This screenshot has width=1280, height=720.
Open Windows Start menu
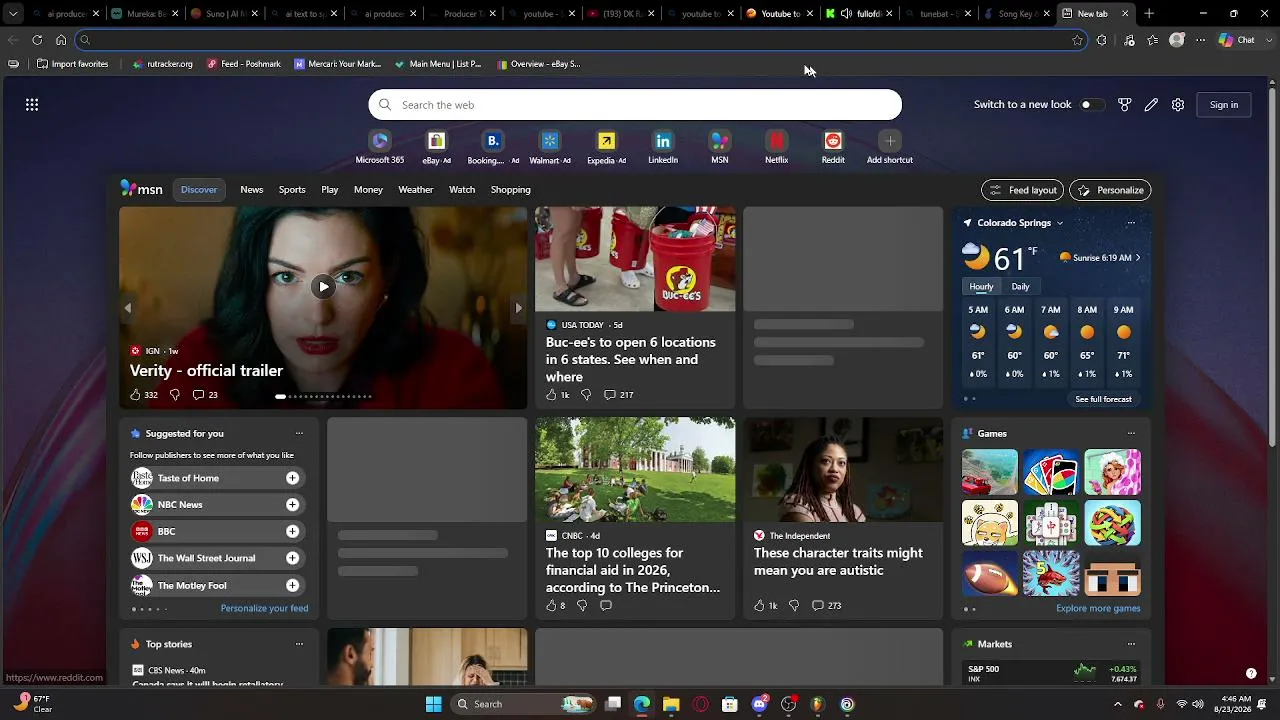(x=433, y=704)
